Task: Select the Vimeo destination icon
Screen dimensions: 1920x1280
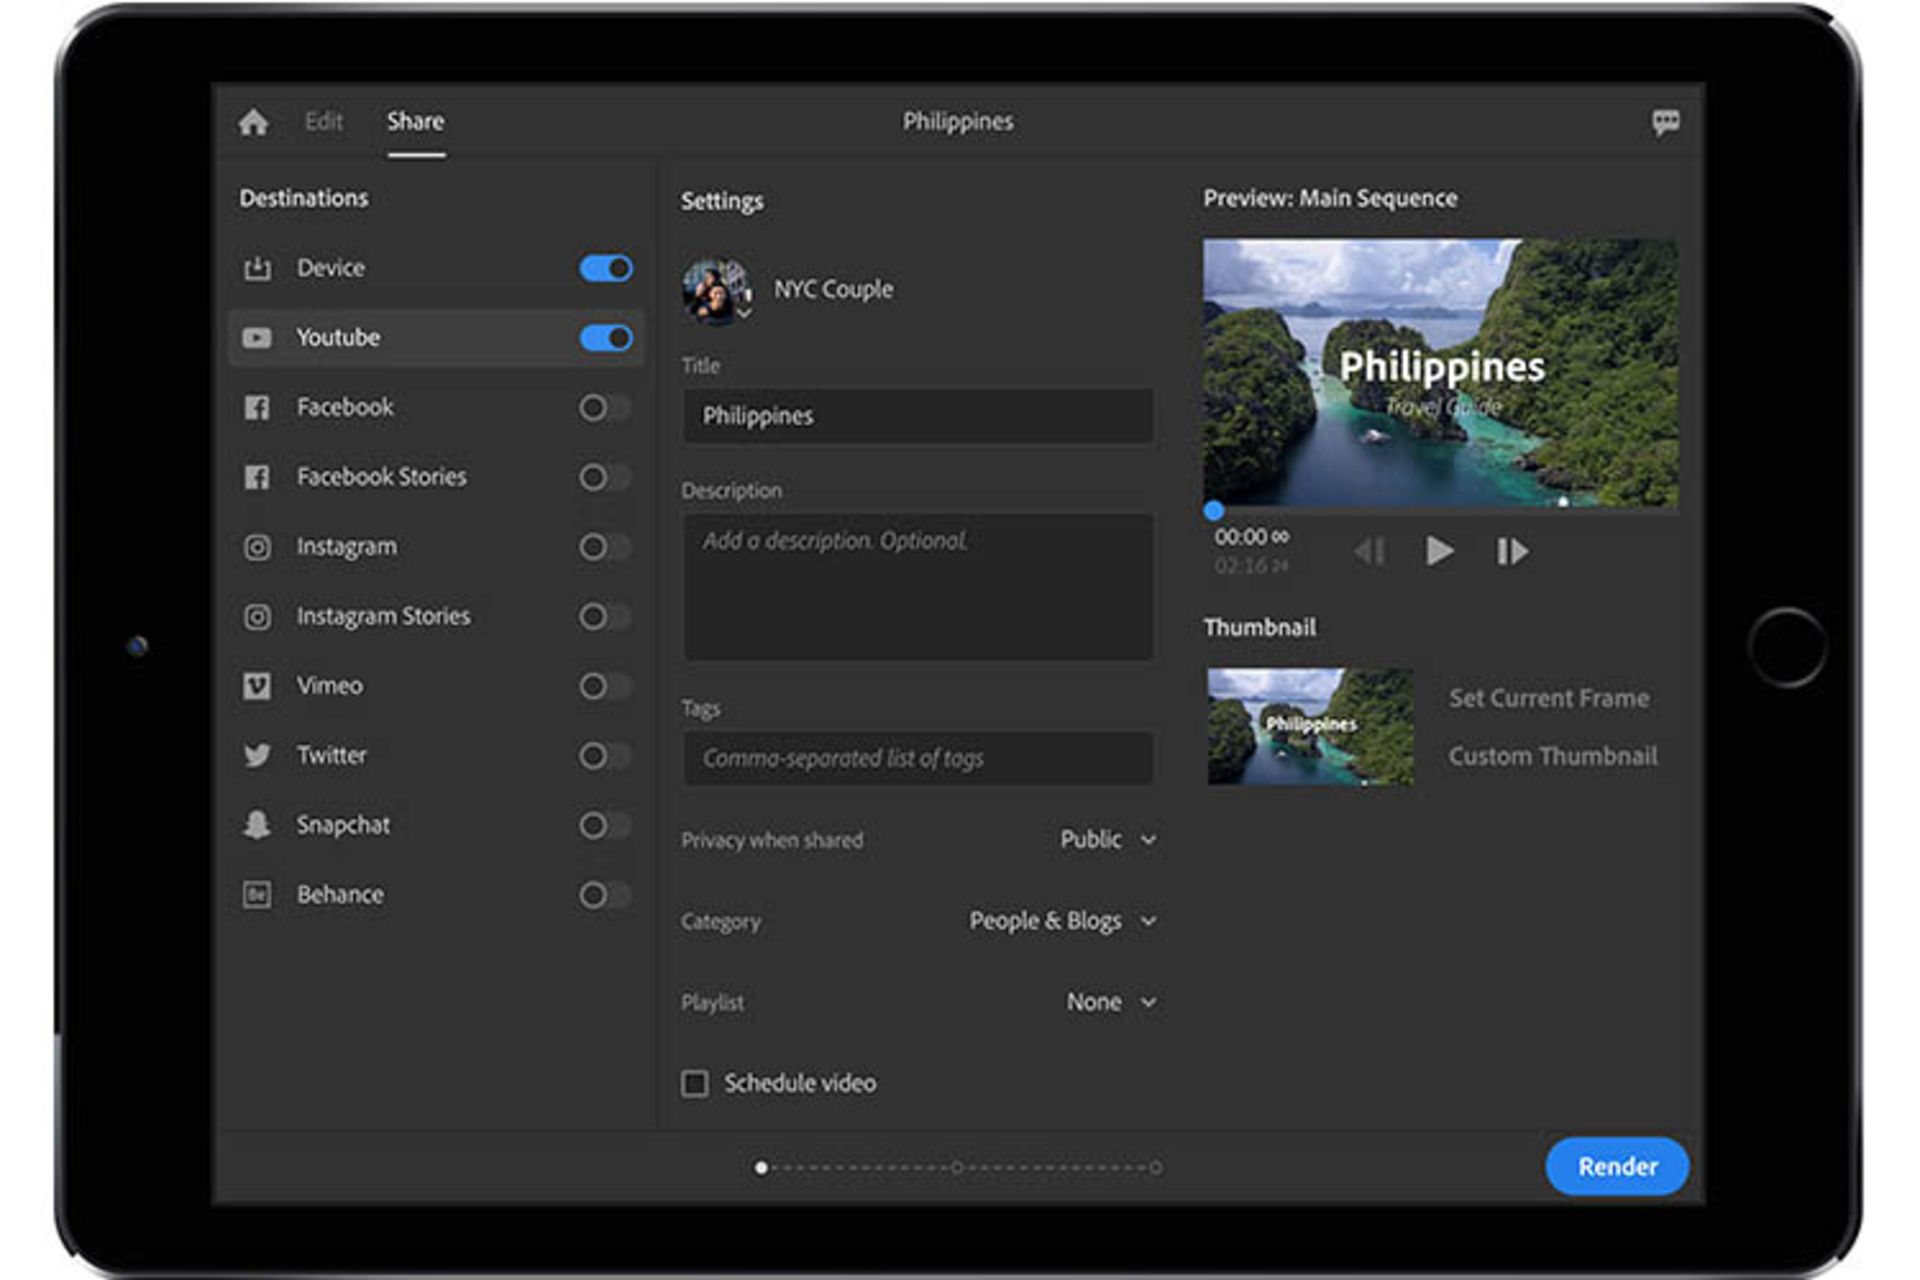Action: (256, 686)
